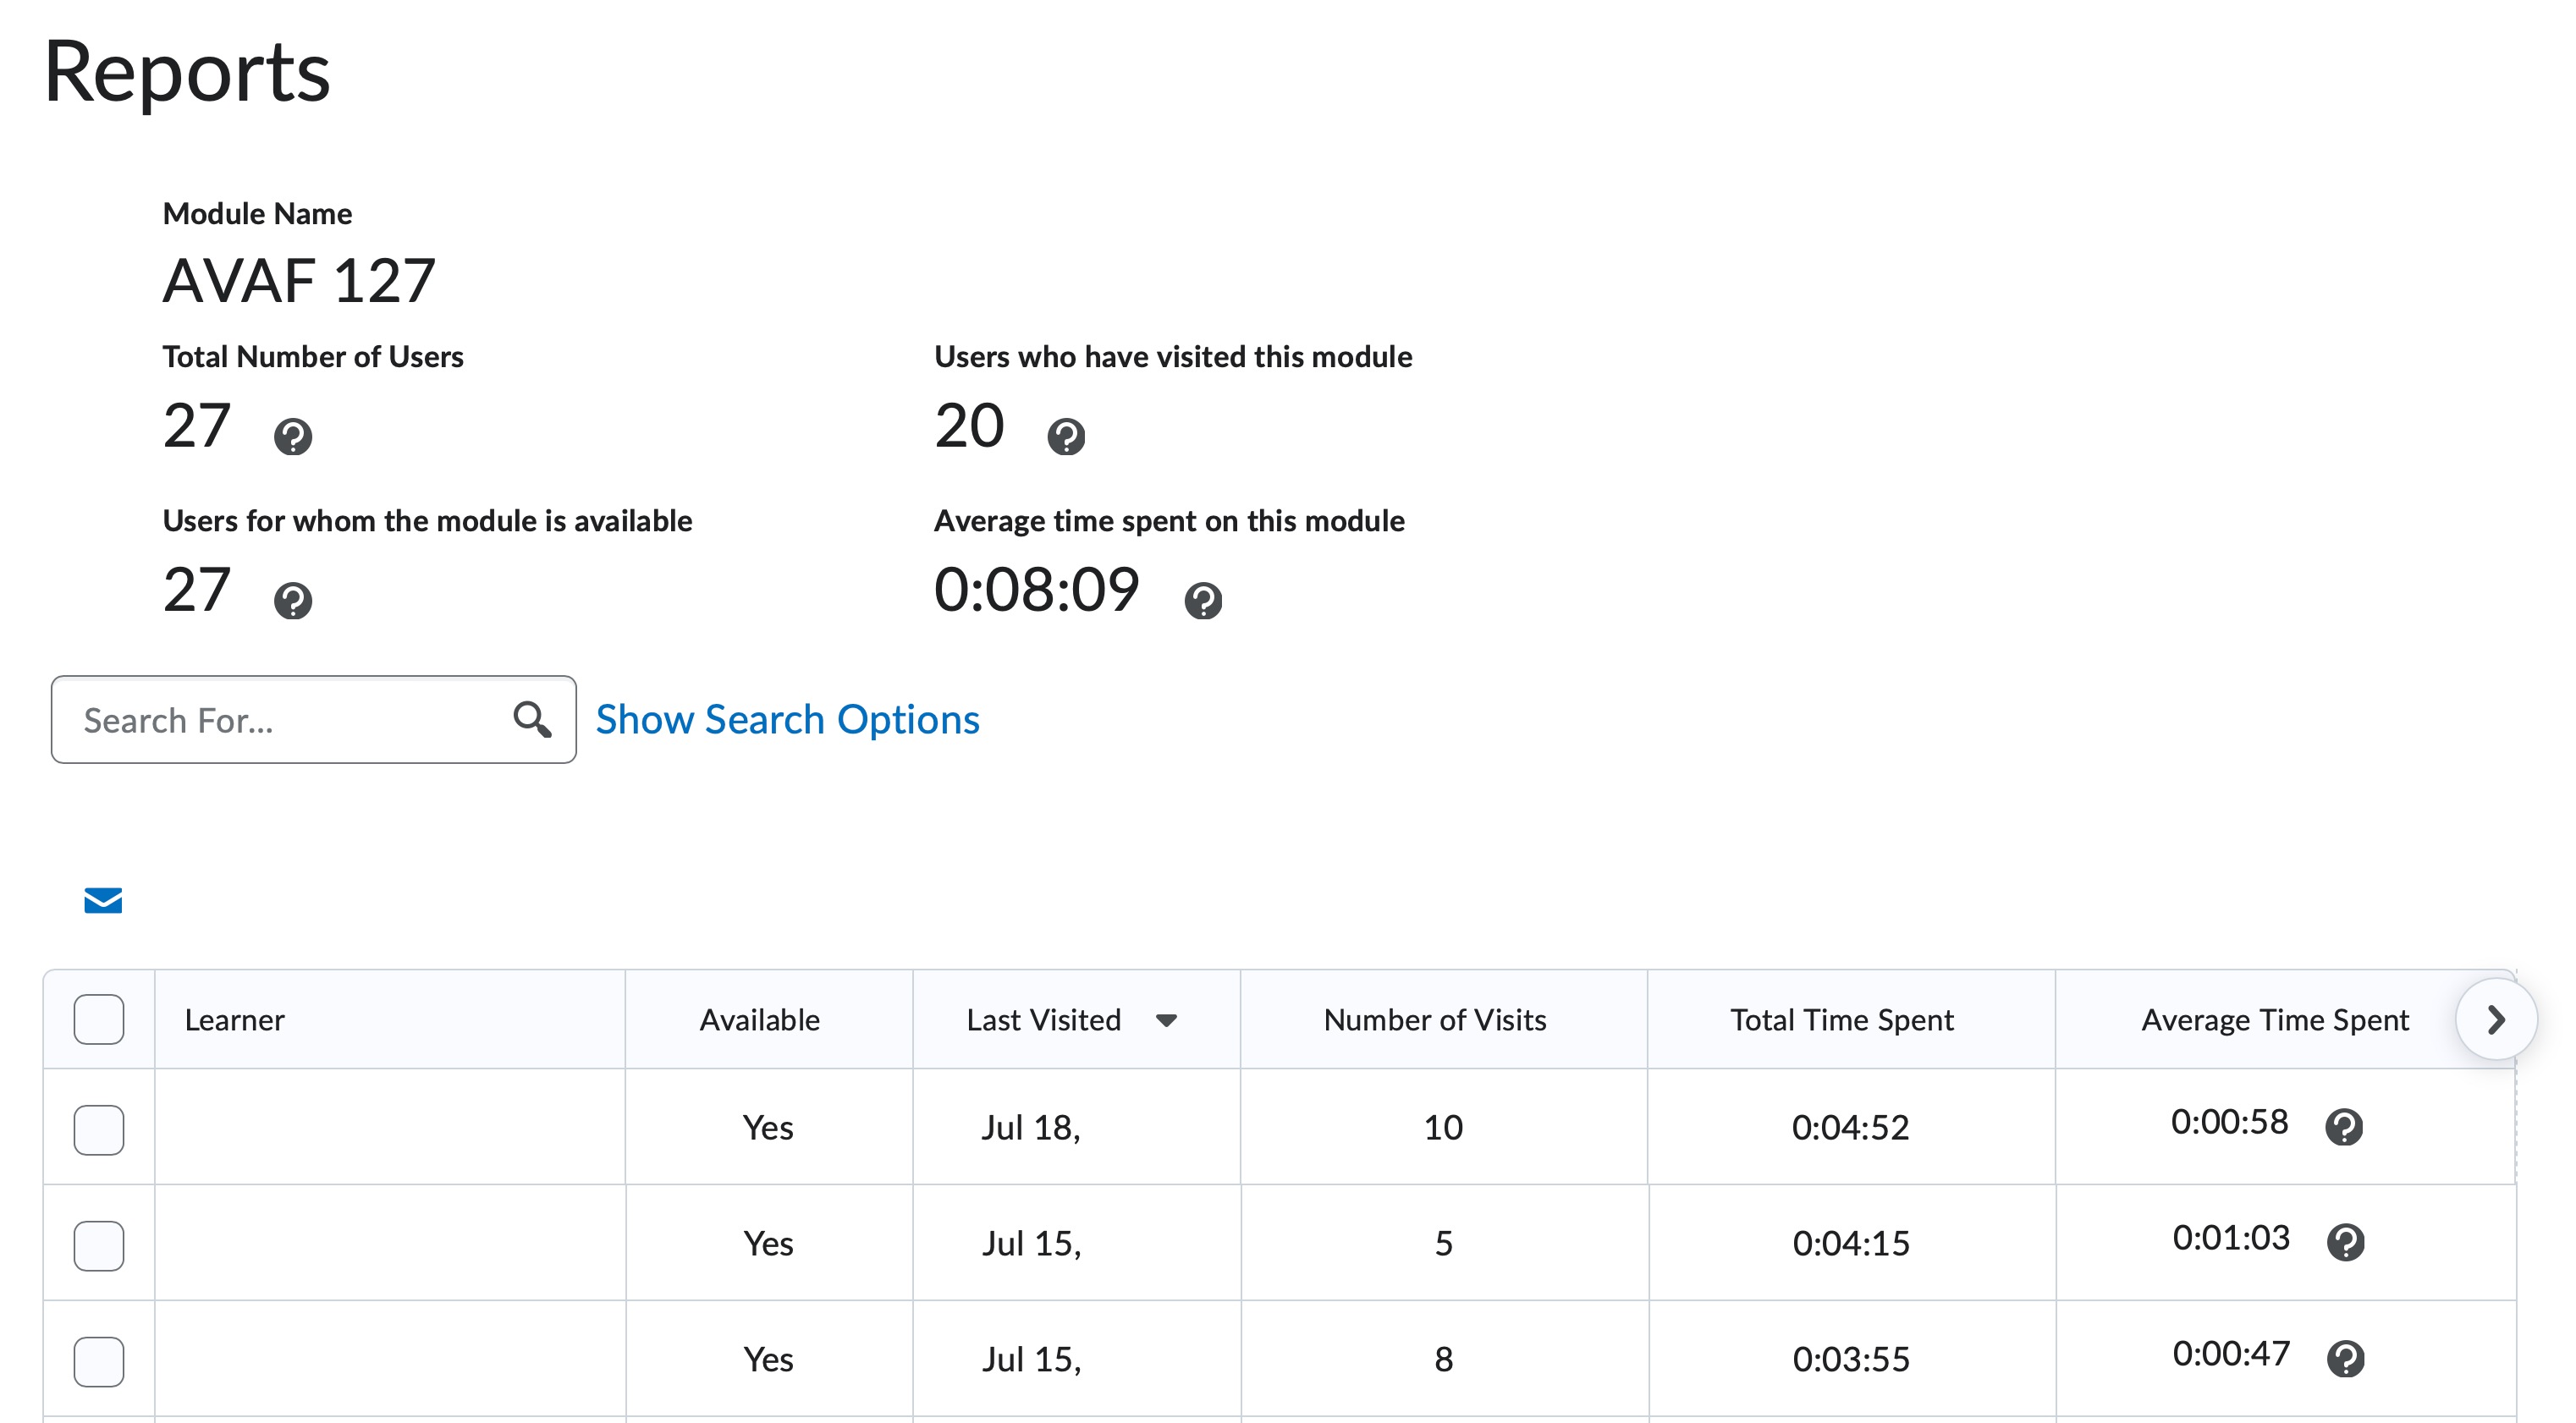
Task: Click the blue email envelope icon
Action: tap(103, 900)
